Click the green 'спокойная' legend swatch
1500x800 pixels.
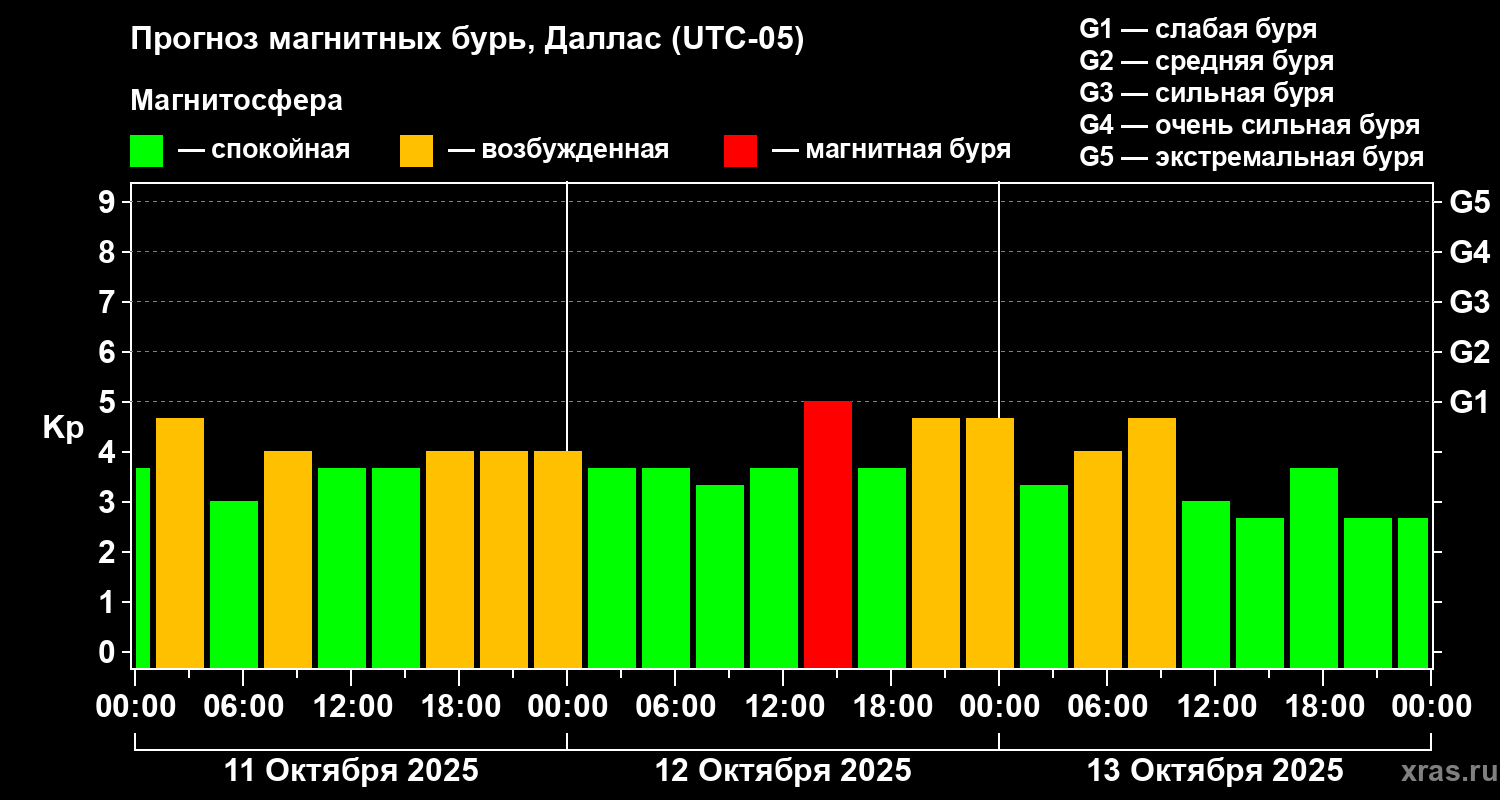(146, 151)
